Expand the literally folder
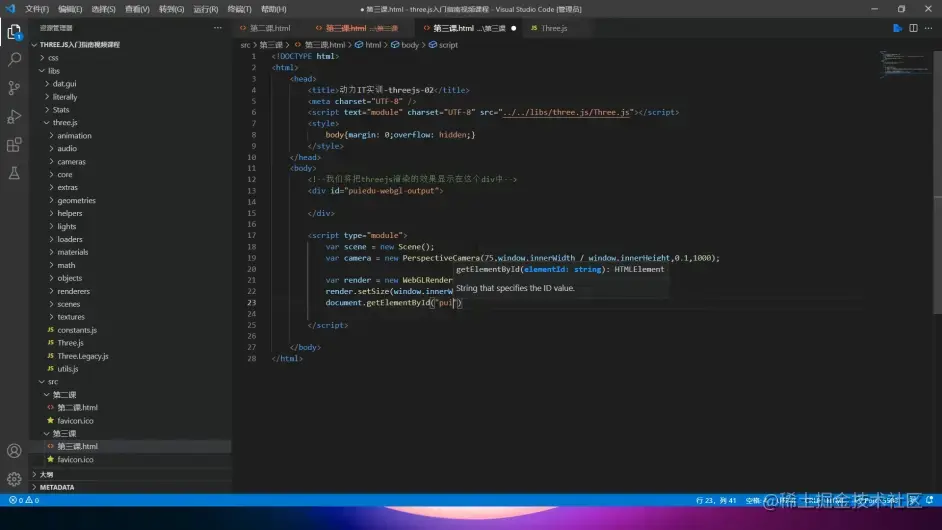This screenshot has height=530, width=942. click(x=65, y=97)
